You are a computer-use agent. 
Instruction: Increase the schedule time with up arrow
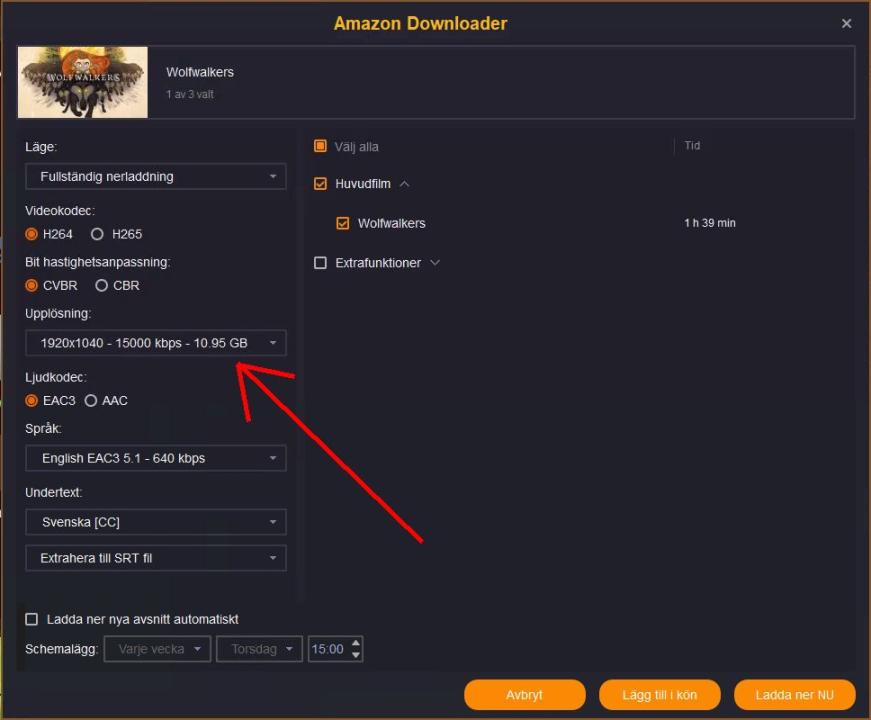coord(356,643)
